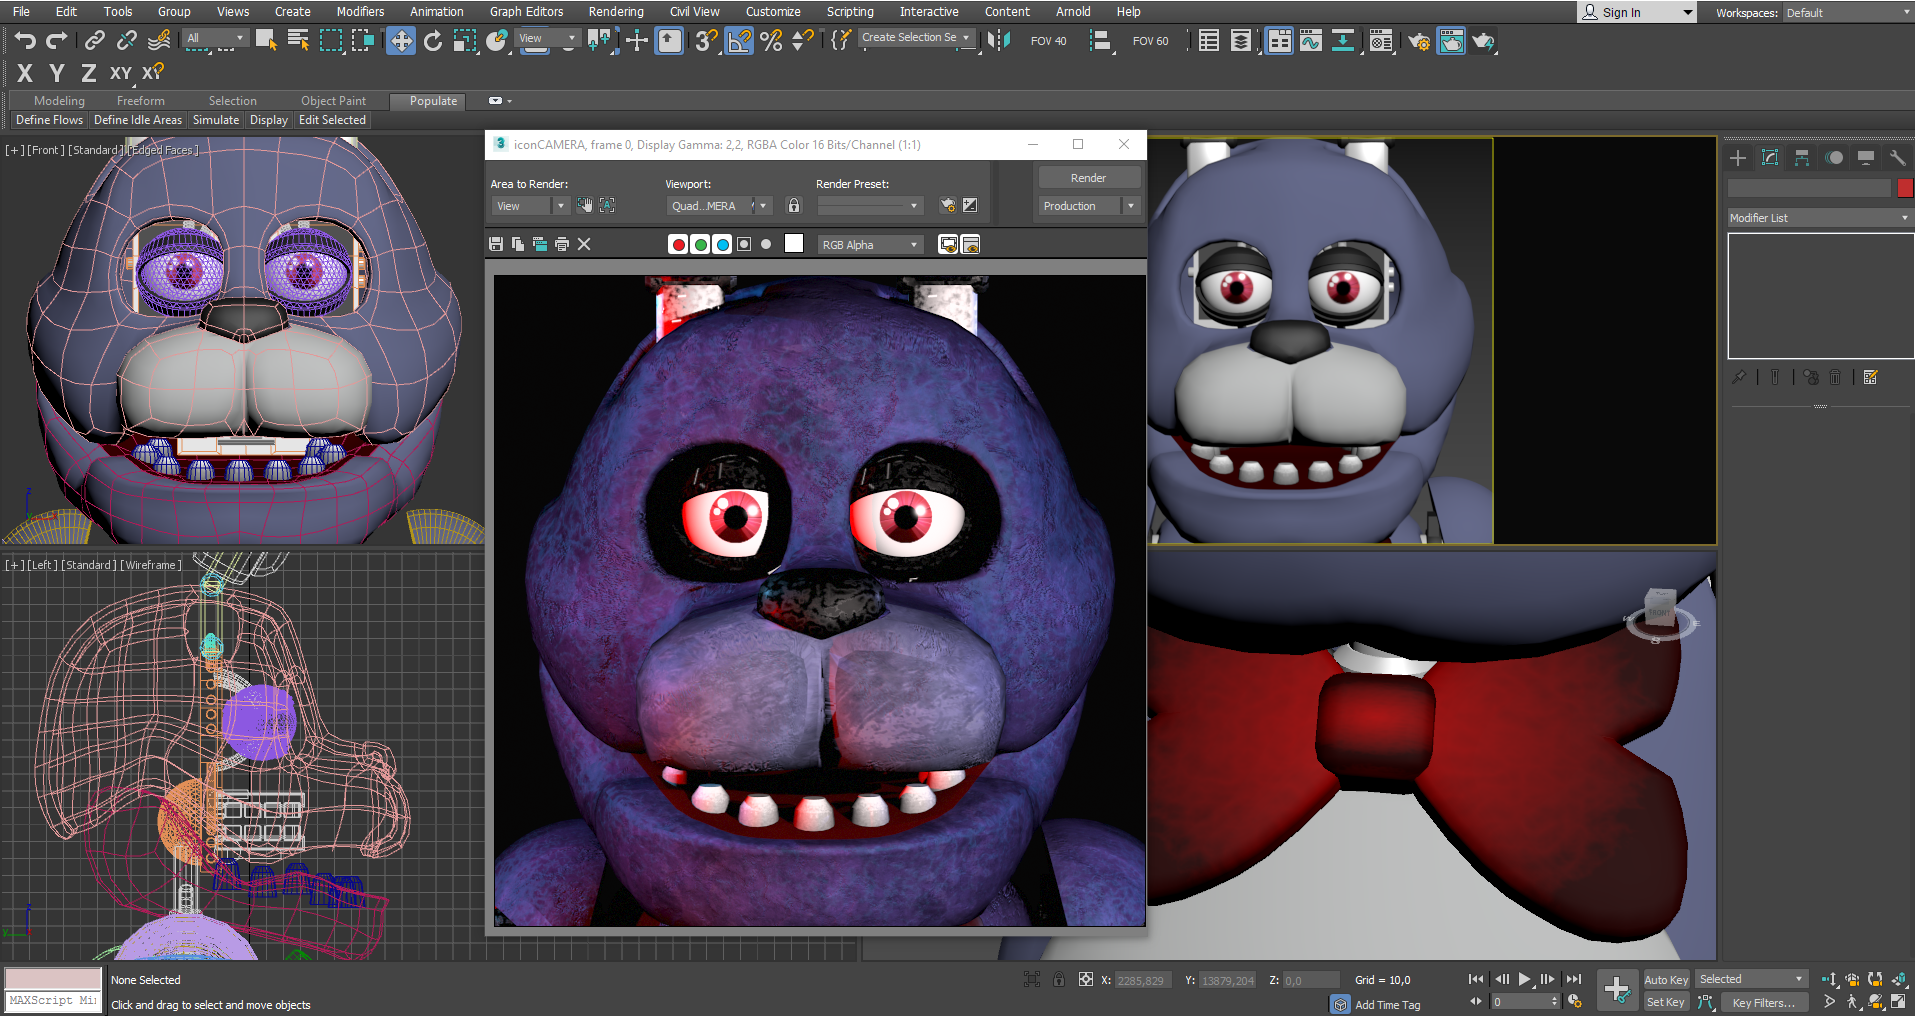Open Viewport Quad...MERA dropdown

click(720, 206)
